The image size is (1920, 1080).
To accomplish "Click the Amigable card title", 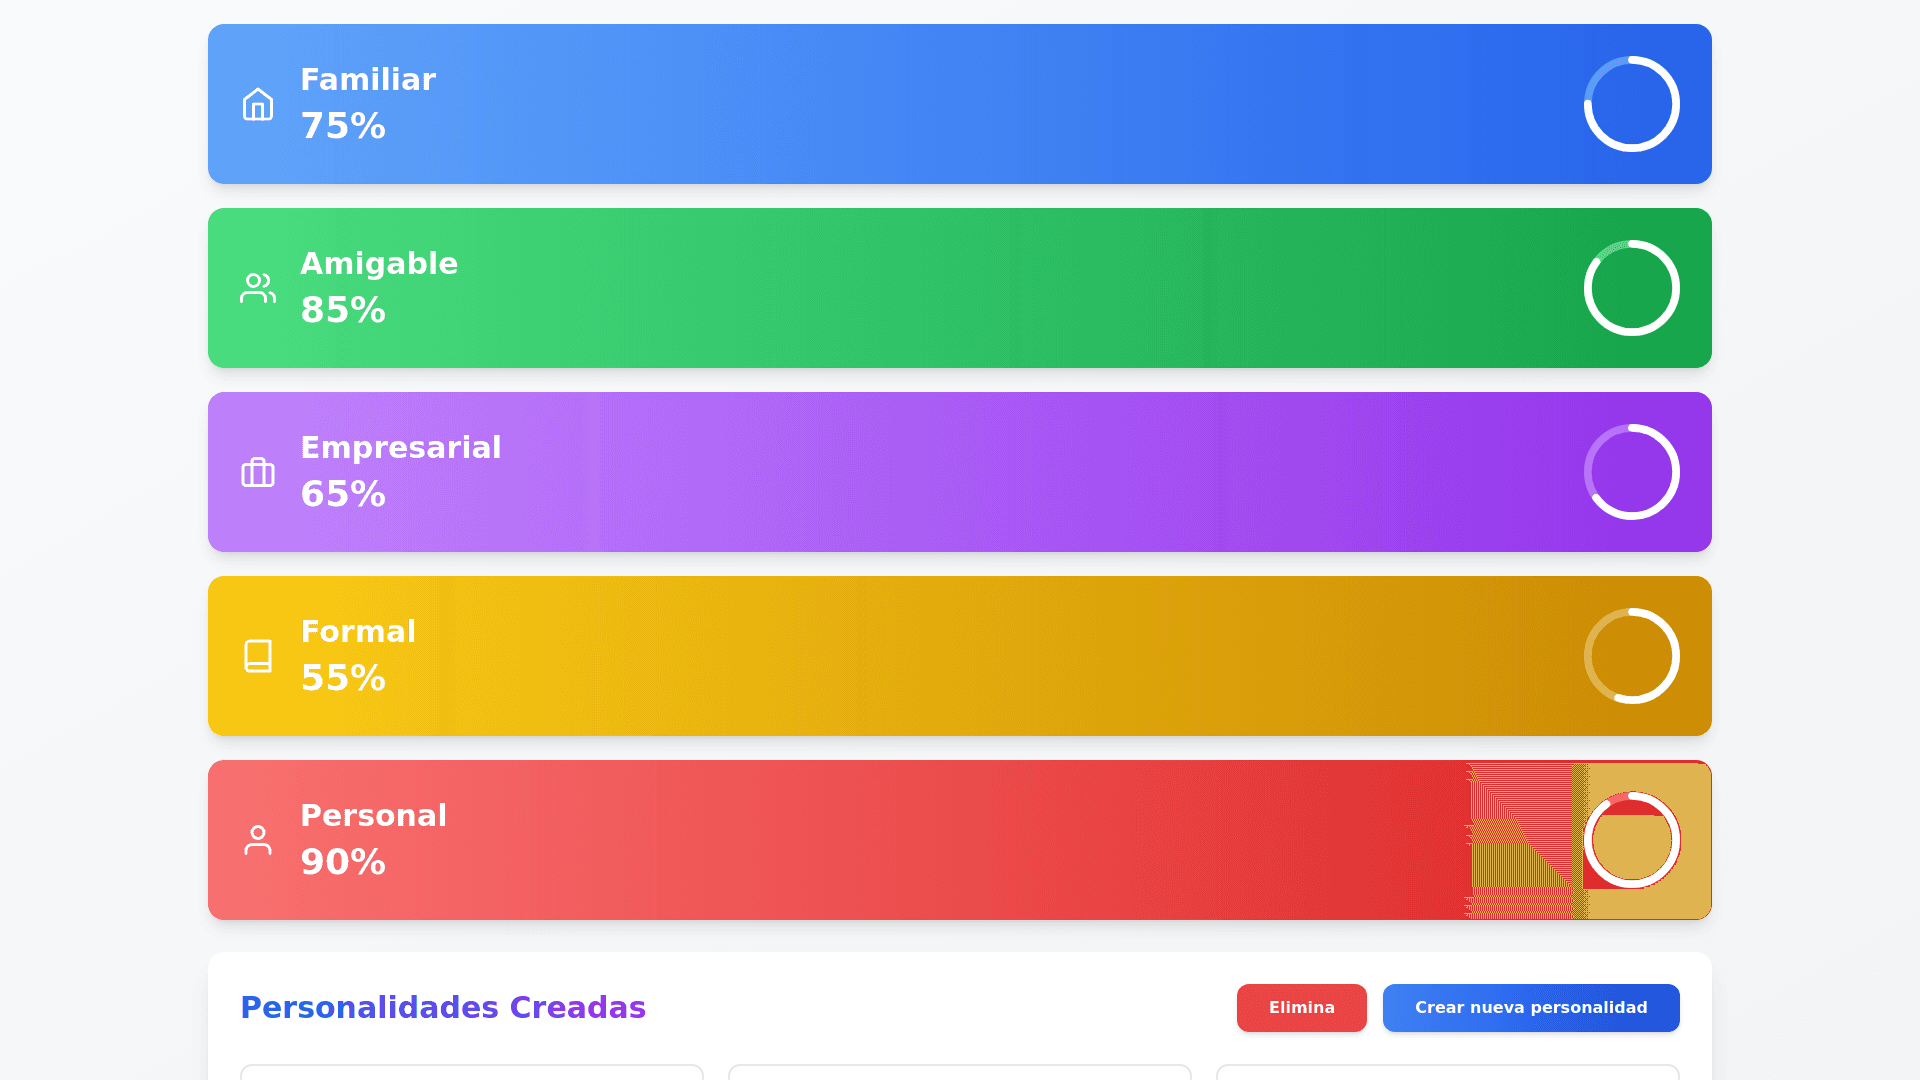I will [x=379, y=264].
